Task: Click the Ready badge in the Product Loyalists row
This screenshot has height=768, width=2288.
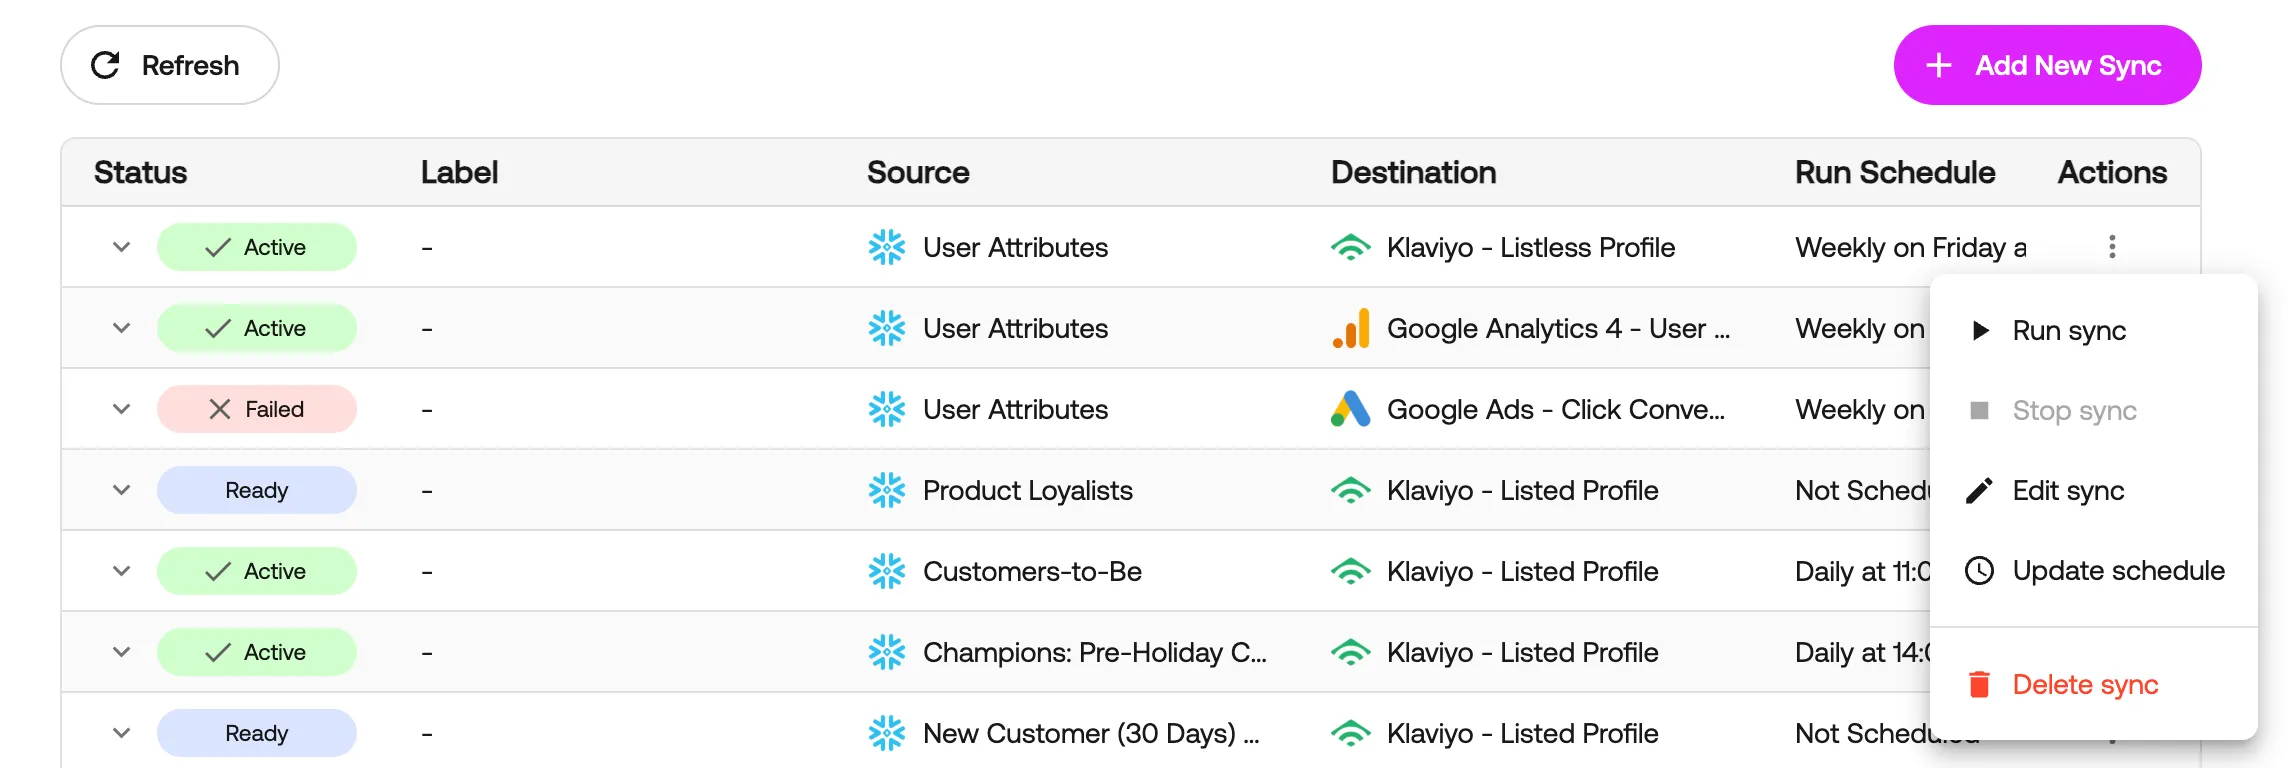Action: (257, 490)
